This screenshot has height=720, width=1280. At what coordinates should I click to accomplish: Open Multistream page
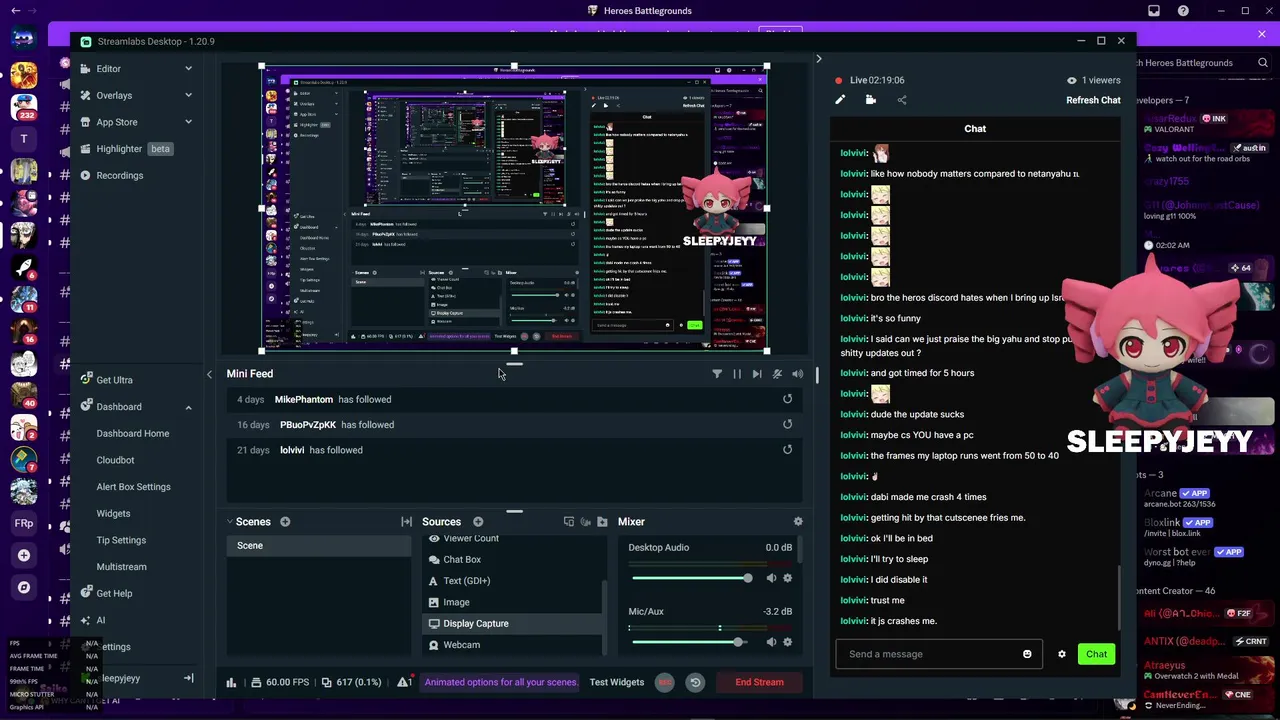click(x=121, y=567)
